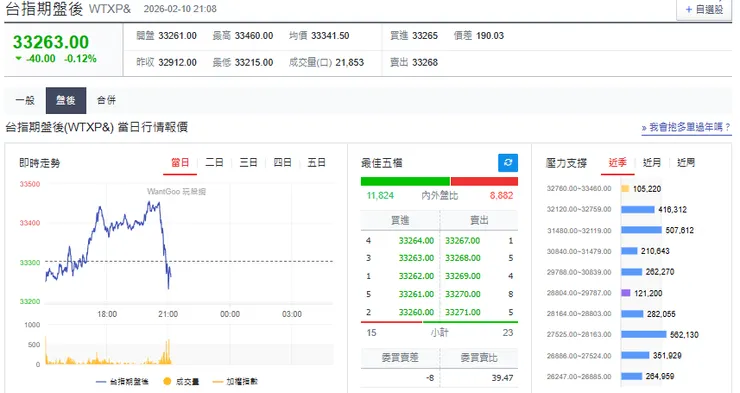Switch chart to 二日 range
Image resolution: width=740 pixels, height=393 pixels.
[214, 163]
